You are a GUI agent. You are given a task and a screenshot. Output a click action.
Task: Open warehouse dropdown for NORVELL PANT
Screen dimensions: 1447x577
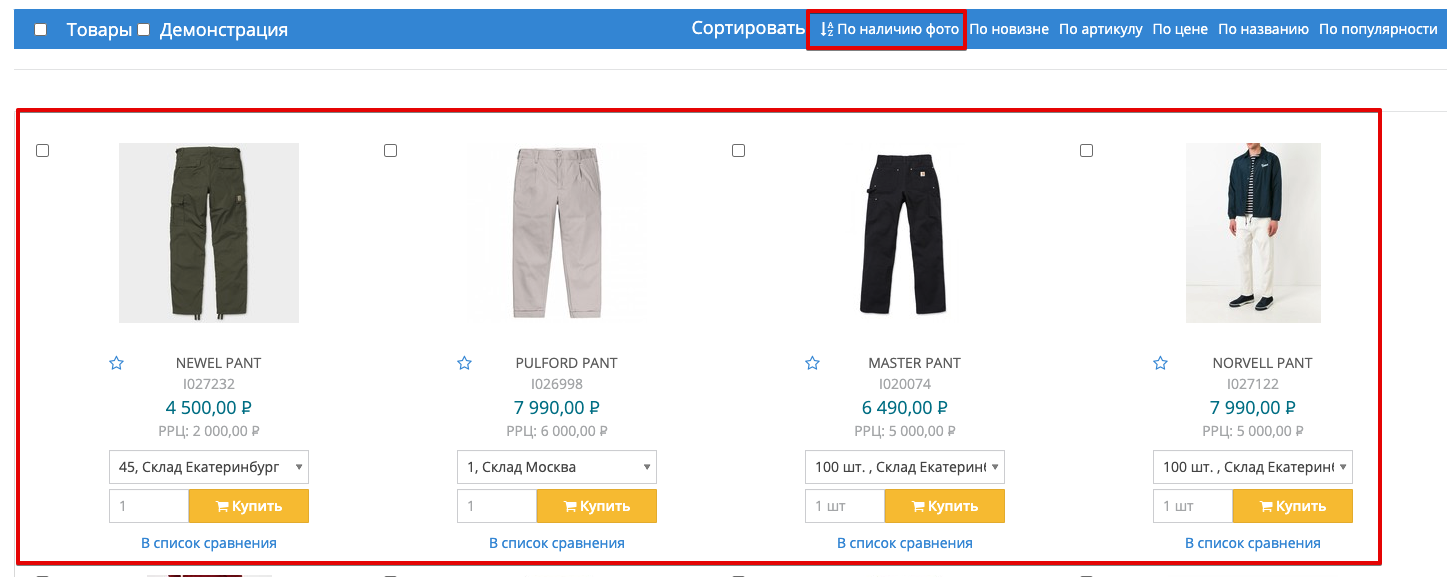[x=1252, y=467]
